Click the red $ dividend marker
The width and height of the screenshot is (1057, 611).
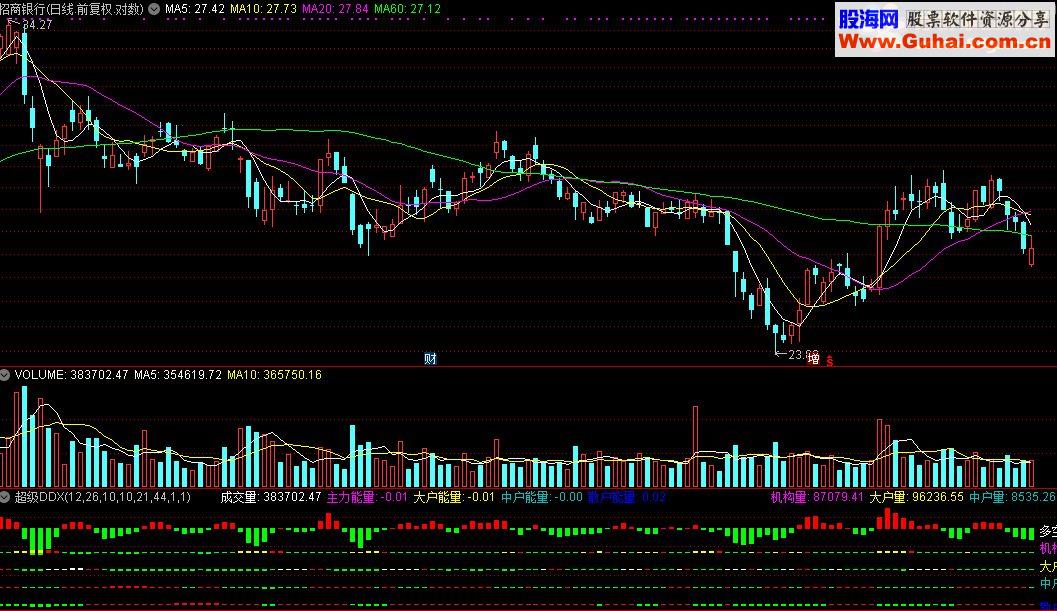click(x=830, y=361)
